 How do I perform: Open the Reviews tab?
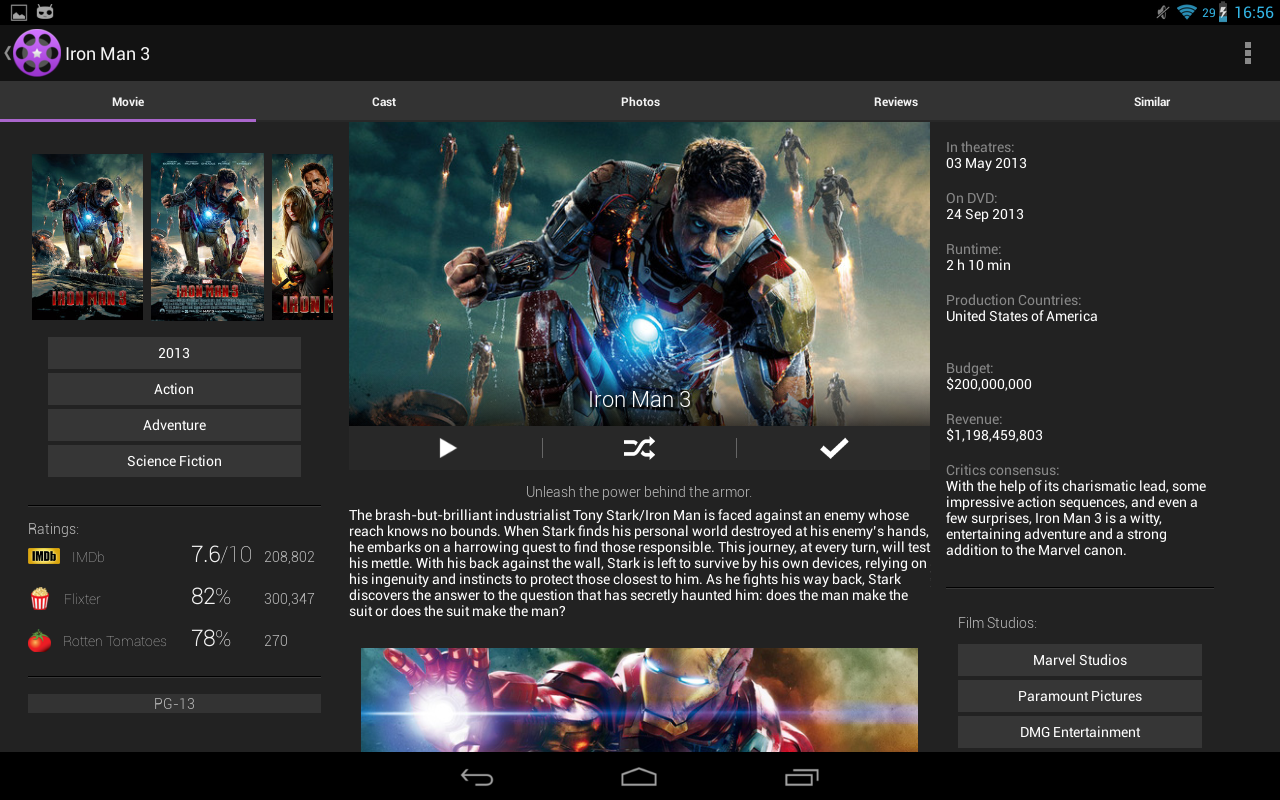896,102
